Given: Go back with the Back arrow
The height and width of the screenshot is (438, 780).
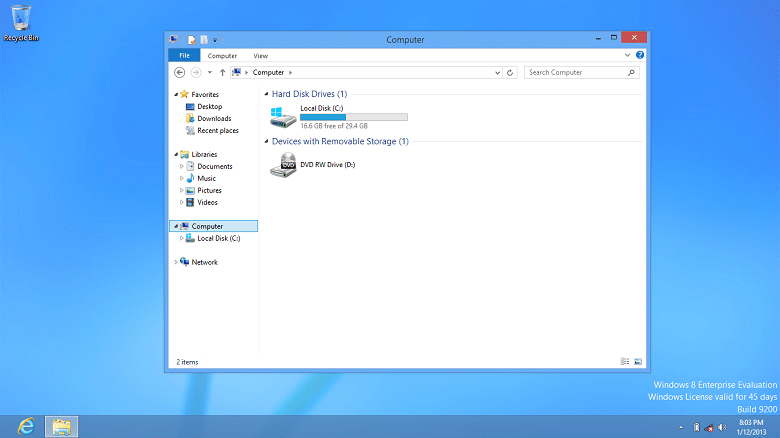Looking at the screenshot, I should [180, 73].
